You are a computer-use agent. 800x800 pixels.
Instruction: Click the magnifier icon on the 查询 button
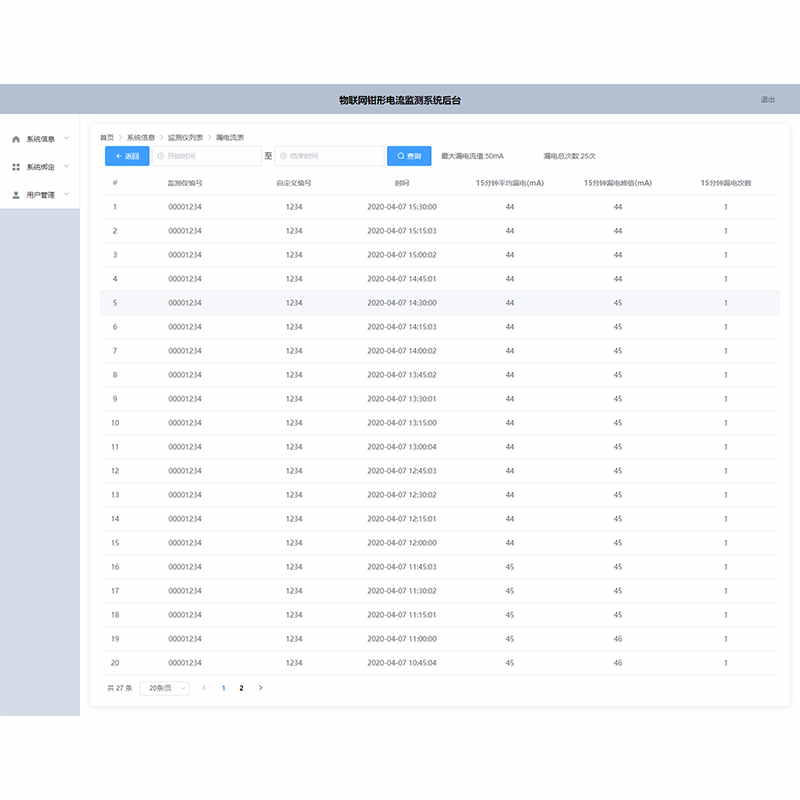click(401, 156)
